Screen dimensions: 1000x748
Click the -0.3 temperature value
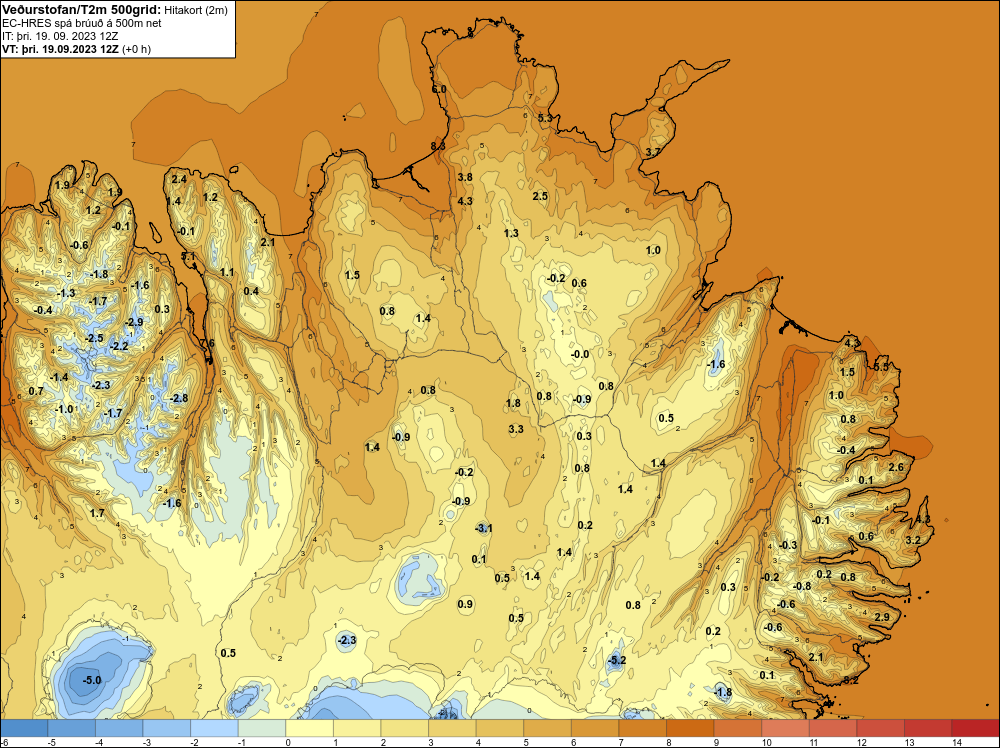pos(788,545)
